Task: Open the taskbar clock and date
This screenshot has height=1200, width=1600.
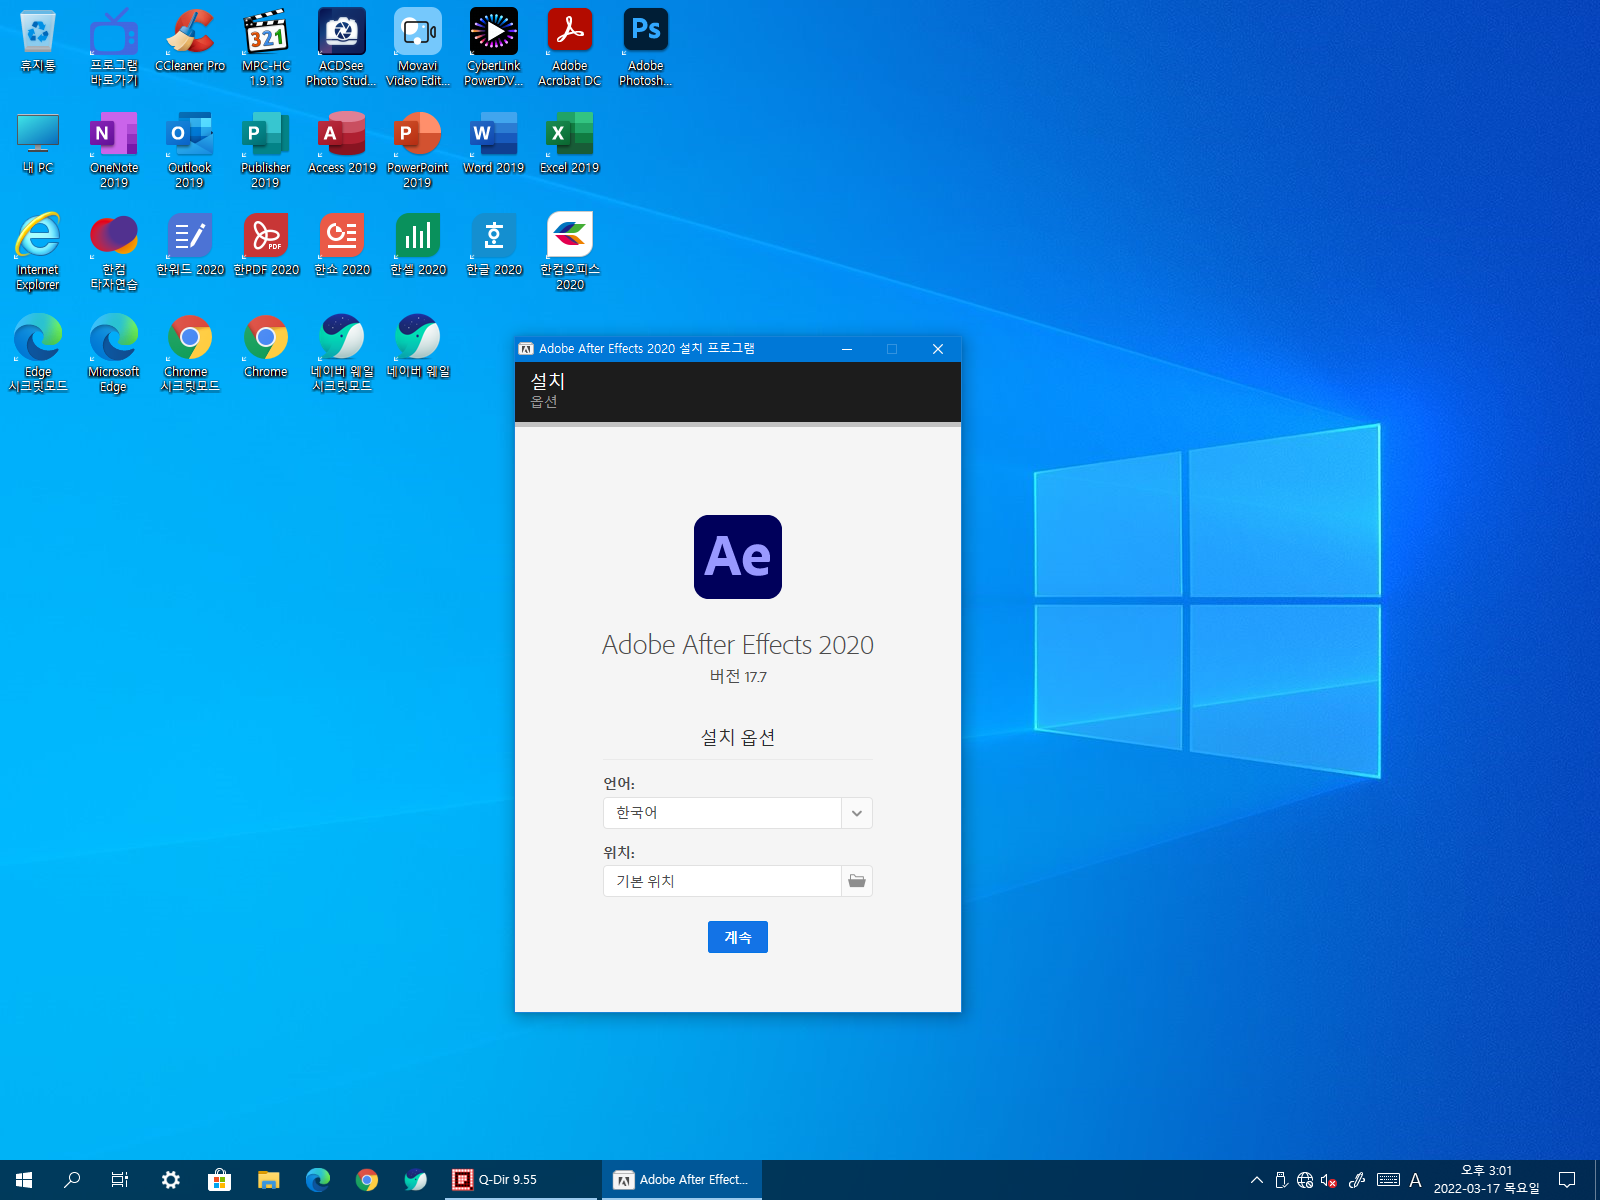Action: coord(1487,1180)
